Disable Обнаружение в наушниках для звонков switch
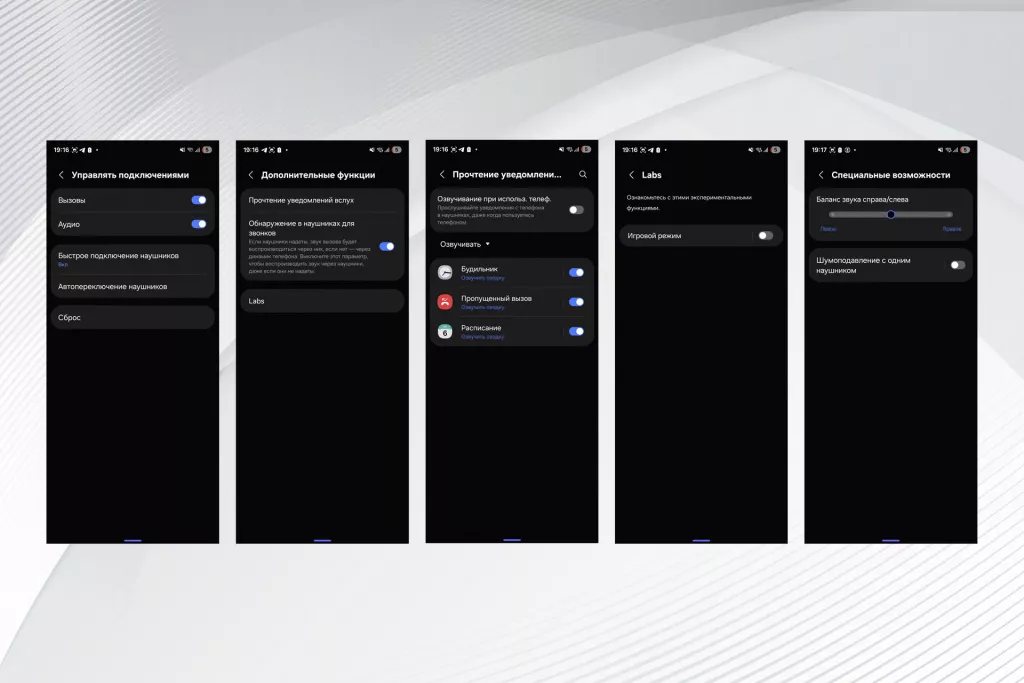This screenshot has width=1024, height=683. click(387, 246)
